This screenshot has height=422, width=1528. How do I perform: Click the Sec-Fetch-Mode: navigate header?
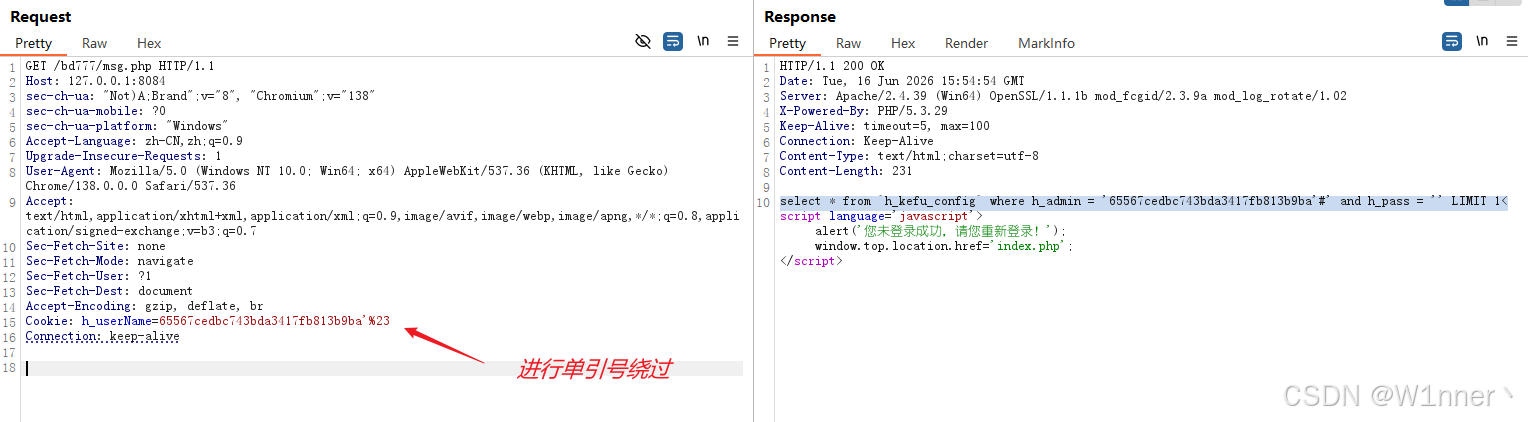[x=110, y=261]
